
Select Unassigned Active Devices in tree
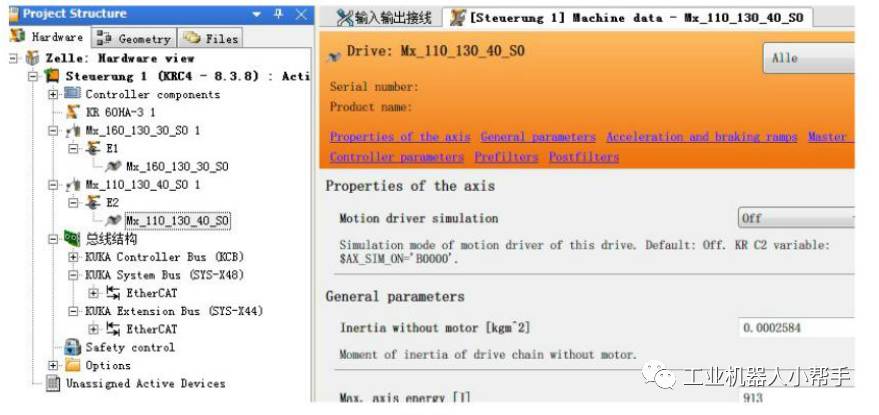click(145, 383)
